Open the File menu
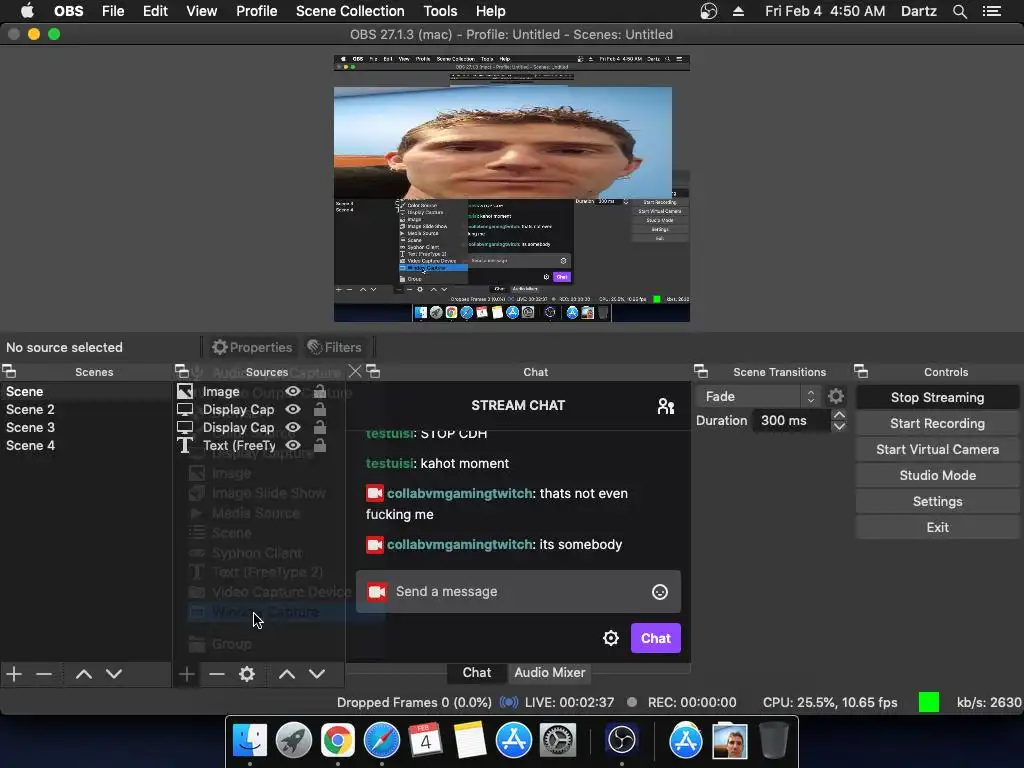1024x768 pixels. [113, 11]
